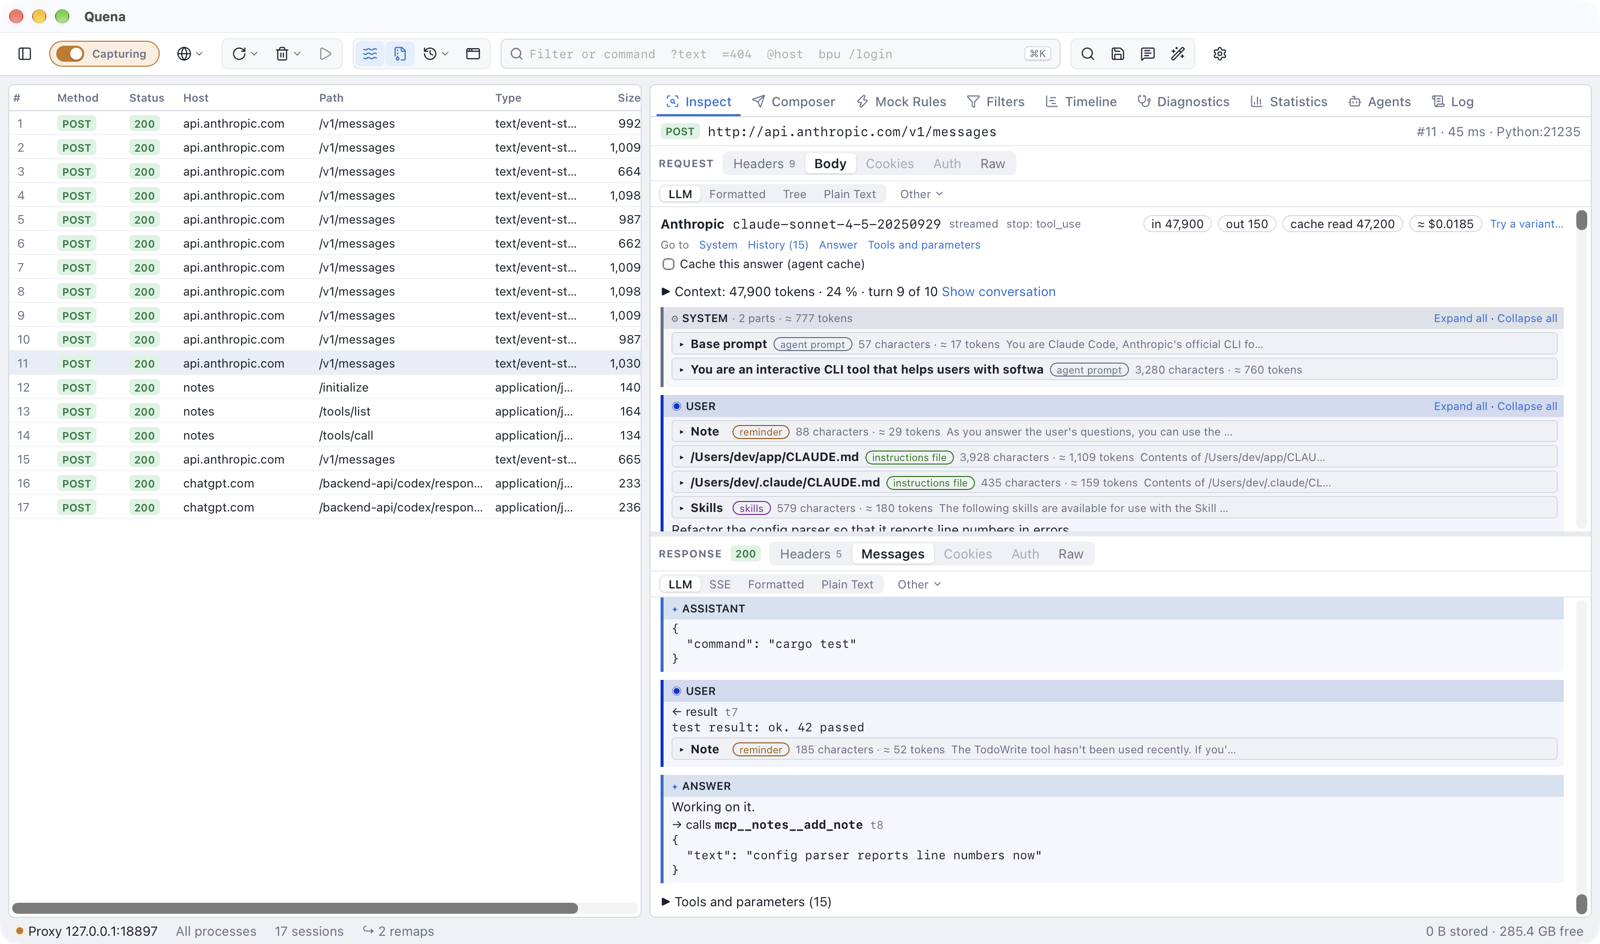Image resolution: width=1600 pixels, height=944 pixels.
Task: Open the Diagnostics tab
Action: 1183,102
